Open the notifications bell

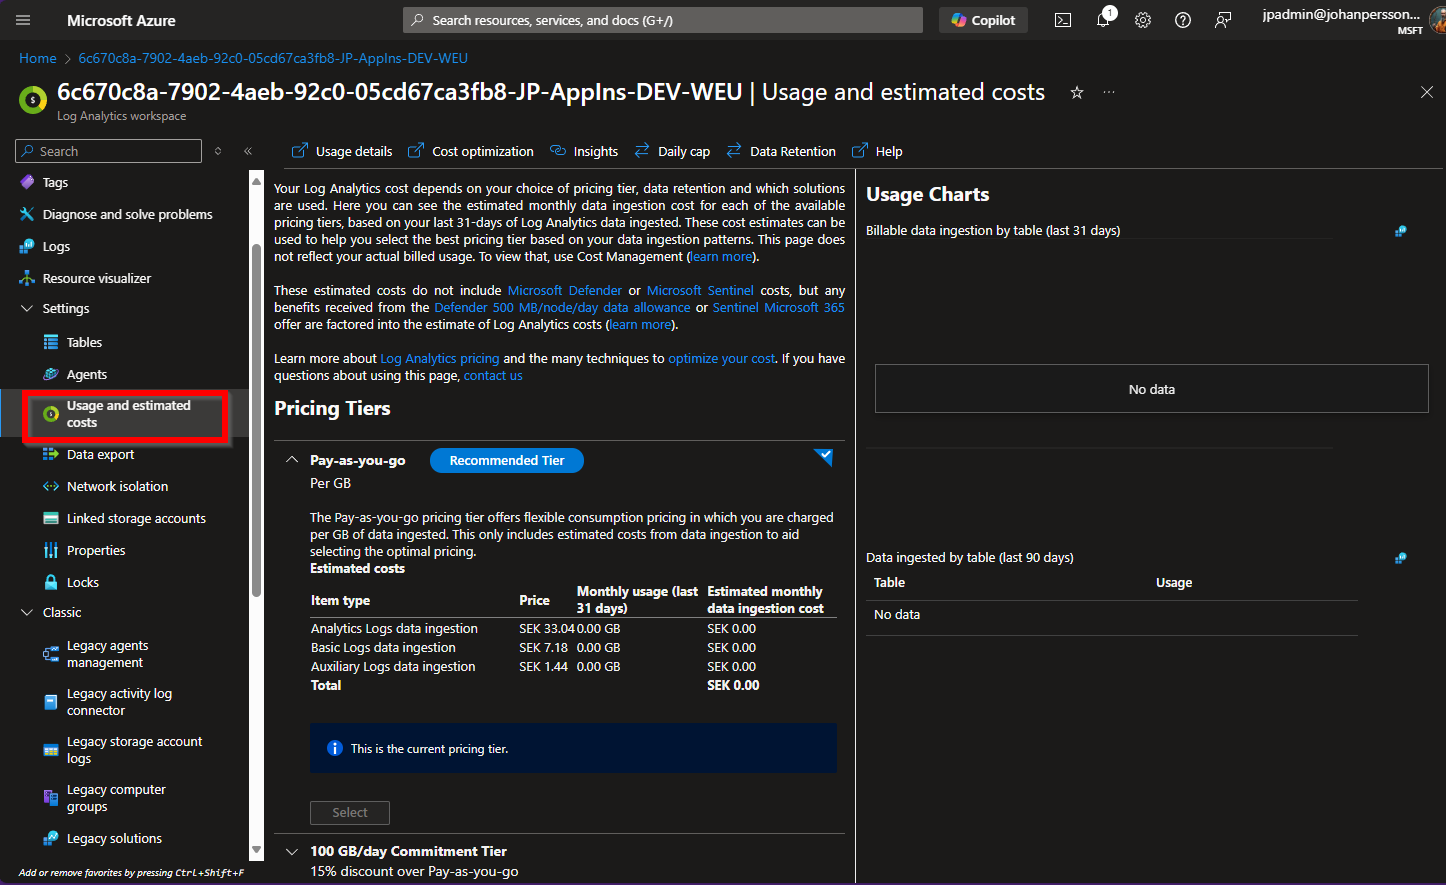point(1104,20)
